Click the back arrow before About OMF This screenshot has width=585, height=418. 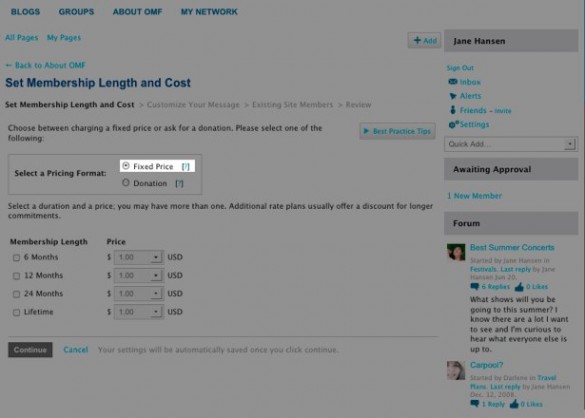9,65
